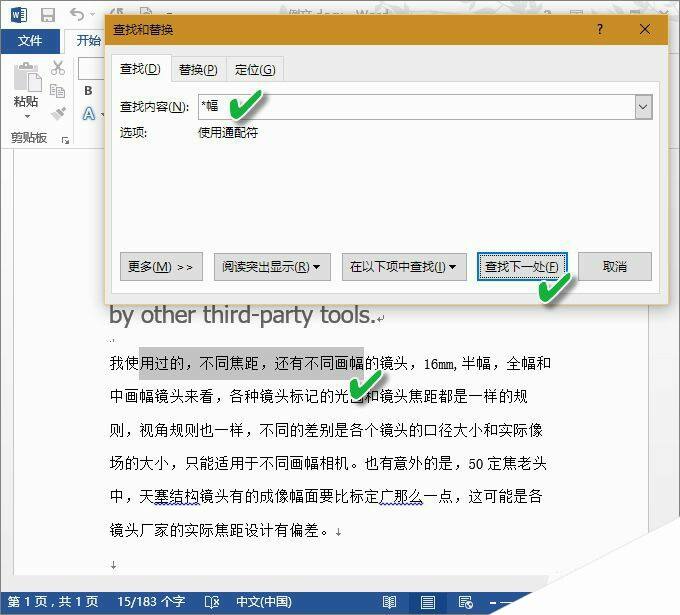Toggle bold formatting B button
The width and height of the screenshot is (680, 615).
coord(88,91)
